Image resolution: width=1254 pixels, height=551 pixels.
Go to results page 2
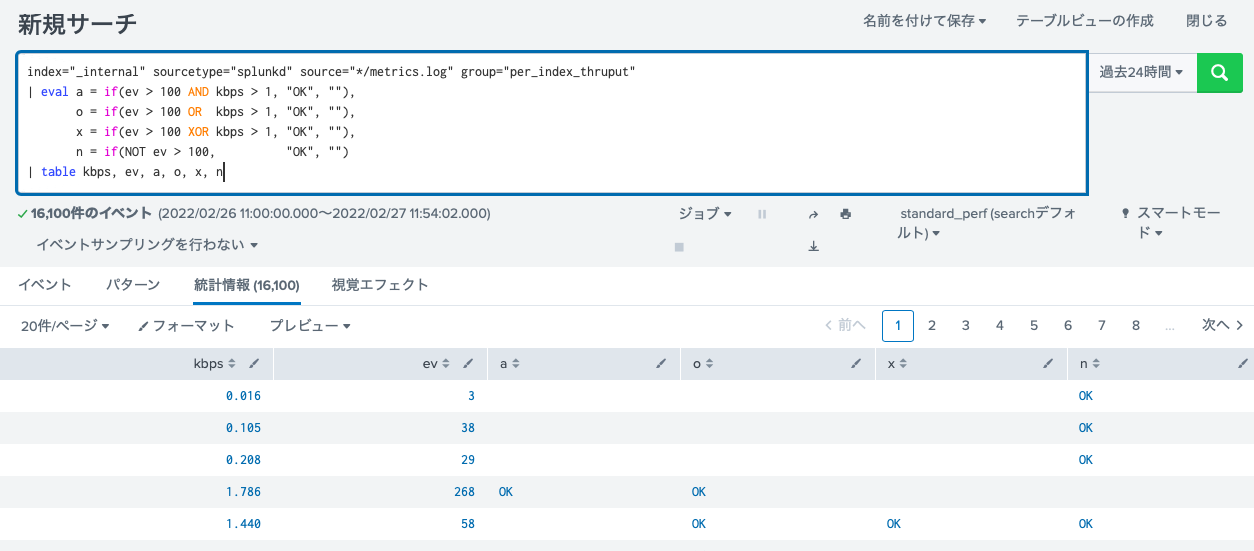932,325
